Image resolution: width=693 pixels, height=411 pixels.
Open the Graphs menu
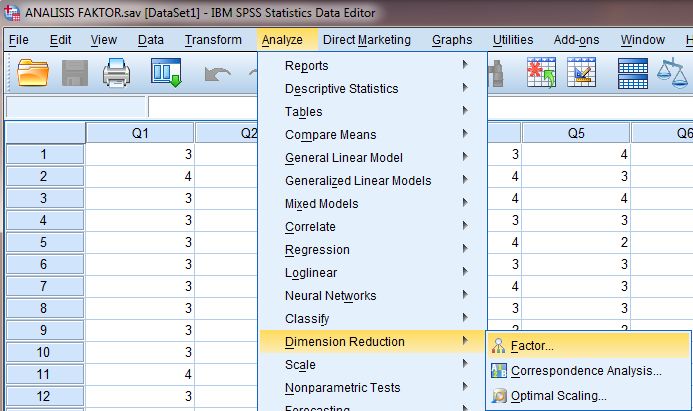(452, 40)
